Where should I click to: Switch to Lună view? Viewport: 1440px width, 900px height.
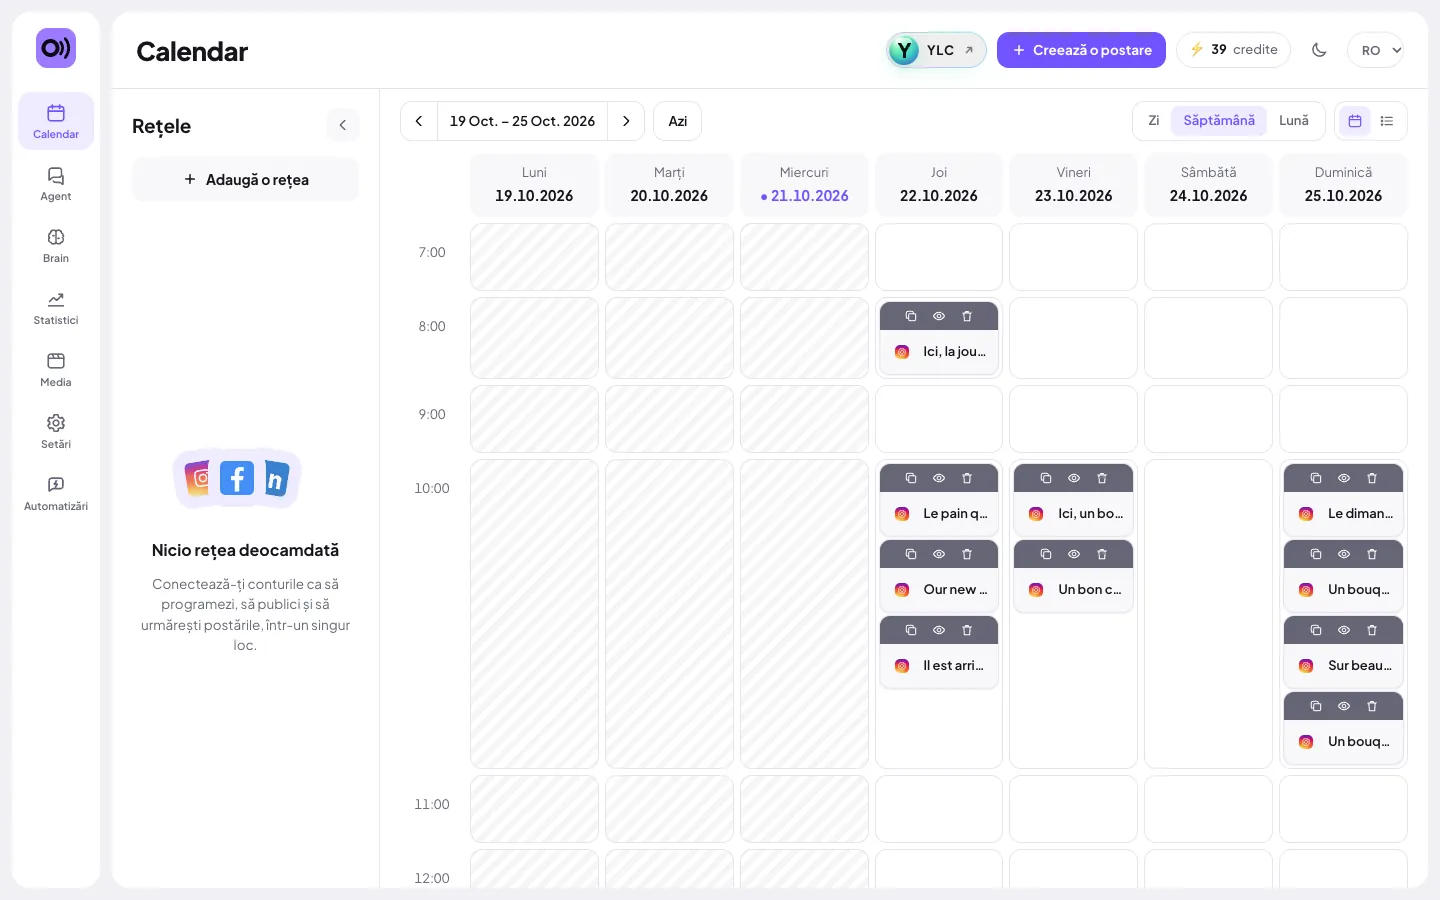1294,120
